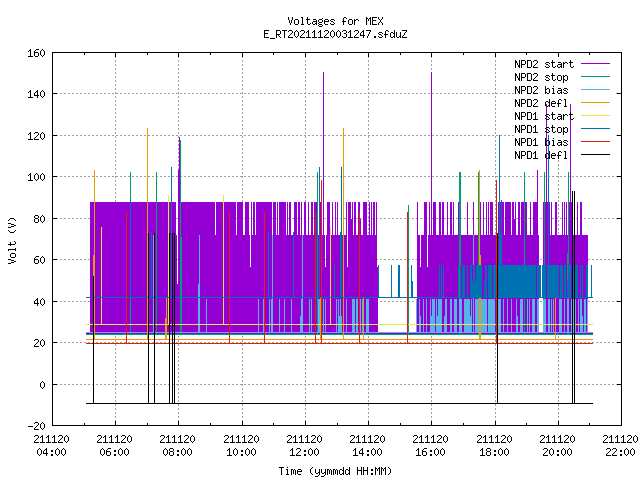Click the 14:00 time tick label

coord(367,453)
